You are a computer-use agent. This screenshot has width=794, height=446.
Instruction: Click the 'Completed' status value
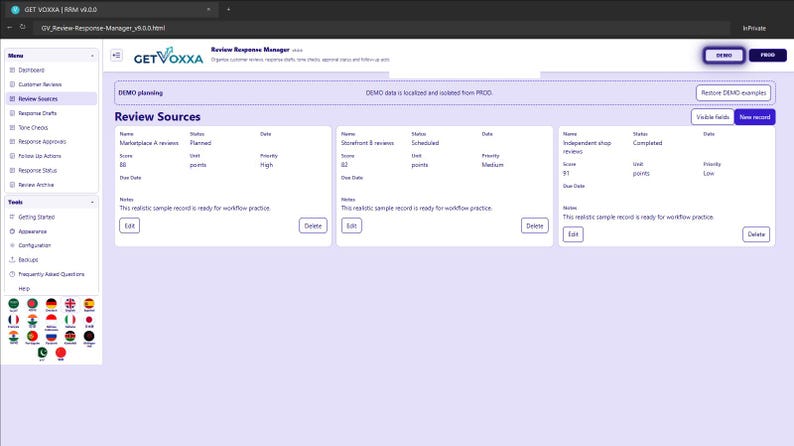647,143
